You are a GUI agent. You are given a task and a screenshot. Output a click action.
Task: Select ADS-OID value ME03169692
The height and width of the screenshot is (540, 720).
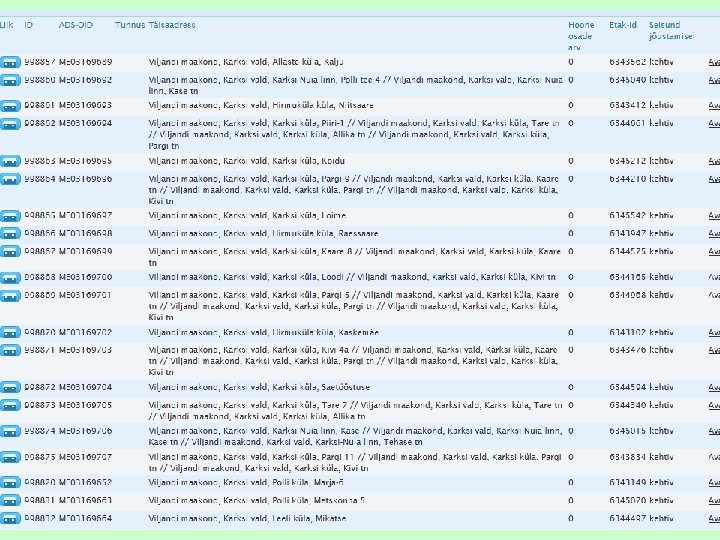pyautogui.click(x=85, y=80)
